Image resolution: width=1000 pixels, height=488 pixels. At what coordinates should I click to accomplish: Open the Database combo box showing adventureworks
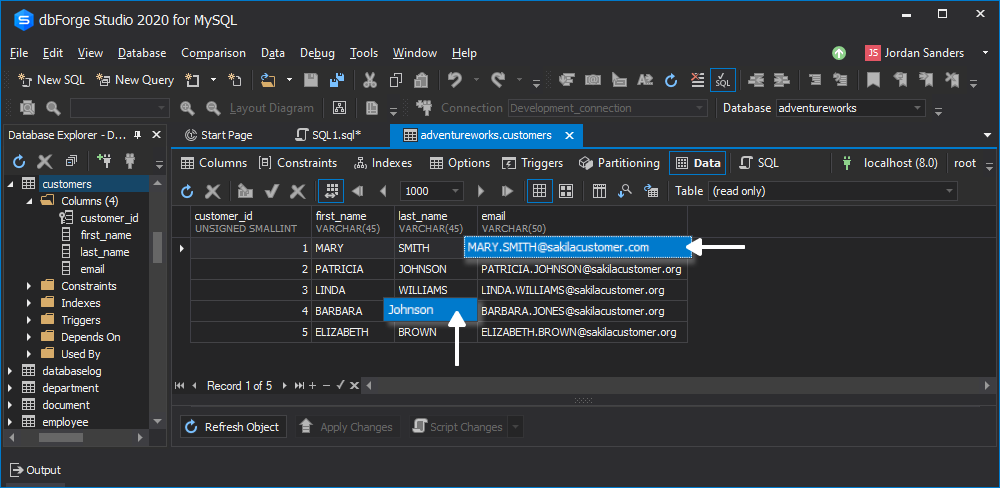pos(851,108)
